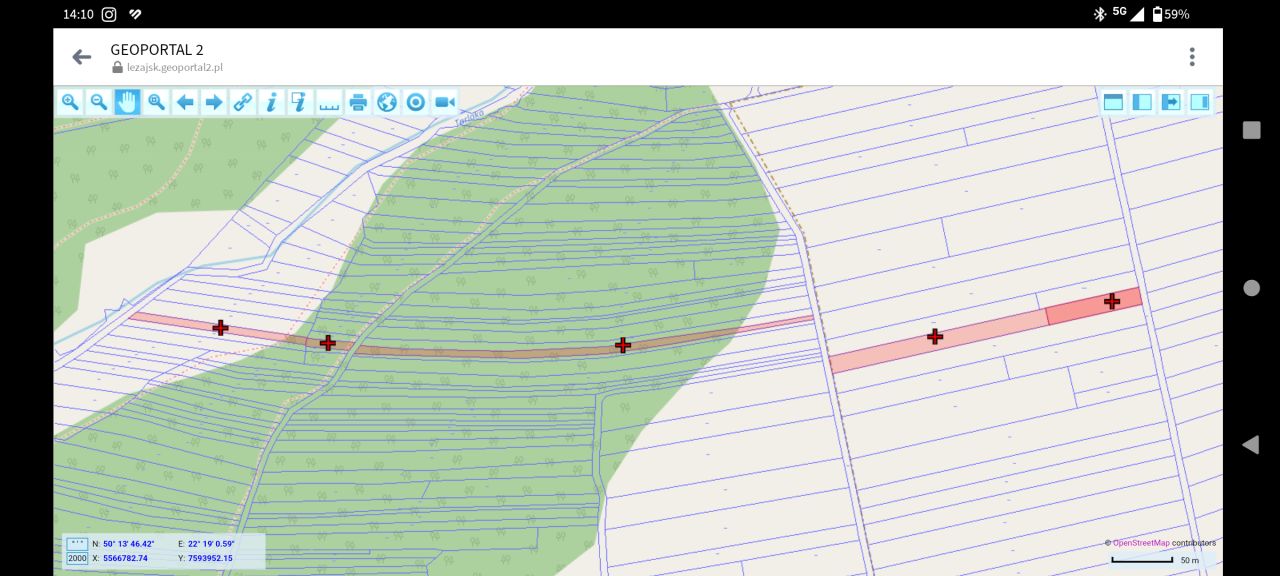1280x576 pixels.
Task: Choose the ruler measurement tool
Action: (x=329, y=102)
